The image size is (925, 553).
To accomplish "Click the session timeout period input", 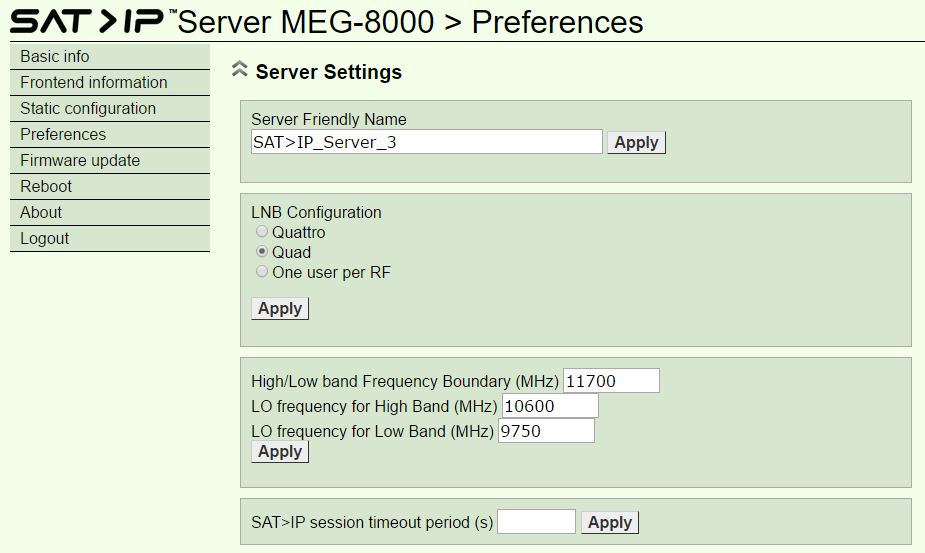I will coord(536,522).
